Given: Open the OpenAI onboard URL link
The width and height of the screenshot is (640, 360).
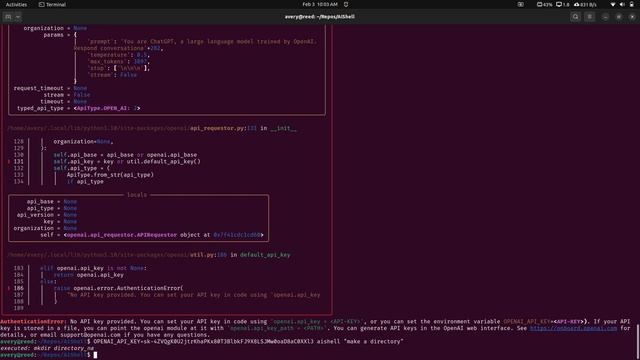Looking at the screenshot, I should click(x=573, y=328).
